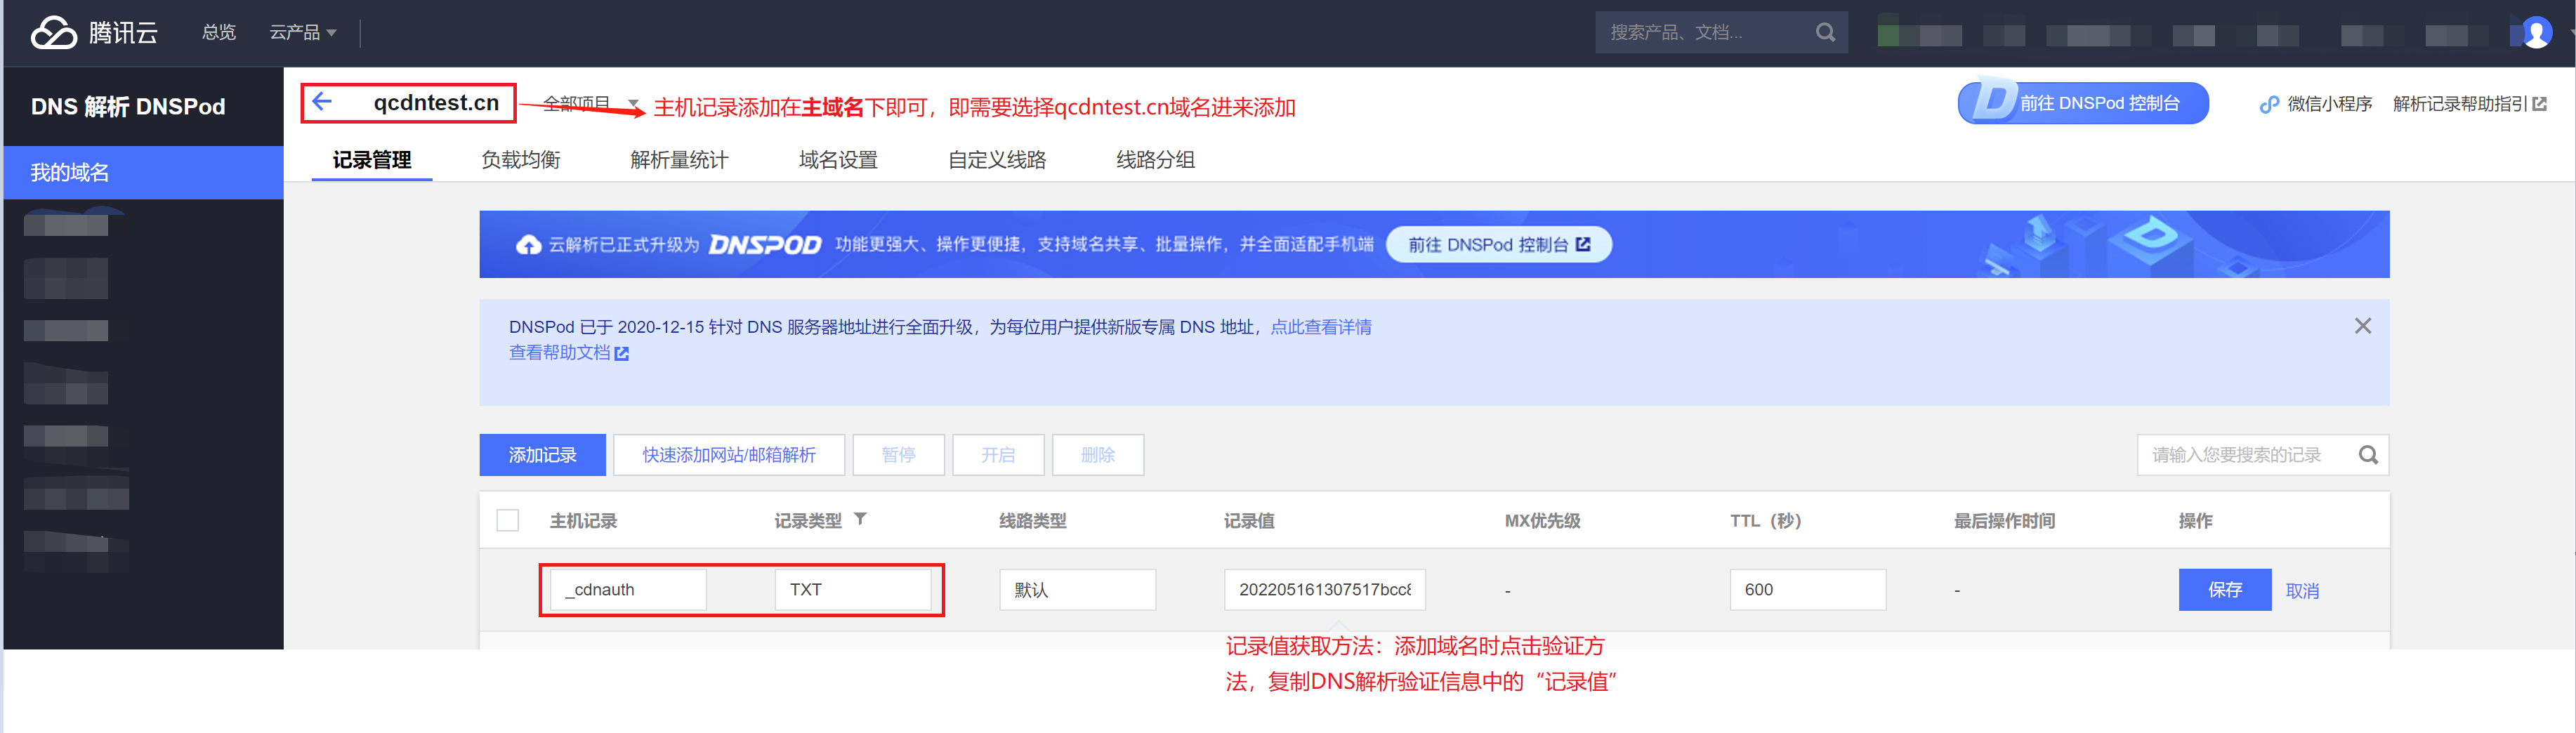This screenshot has width=2576, height=733.
Task: Click the MX优先级 column header
Action: [x=1542, y=521]
